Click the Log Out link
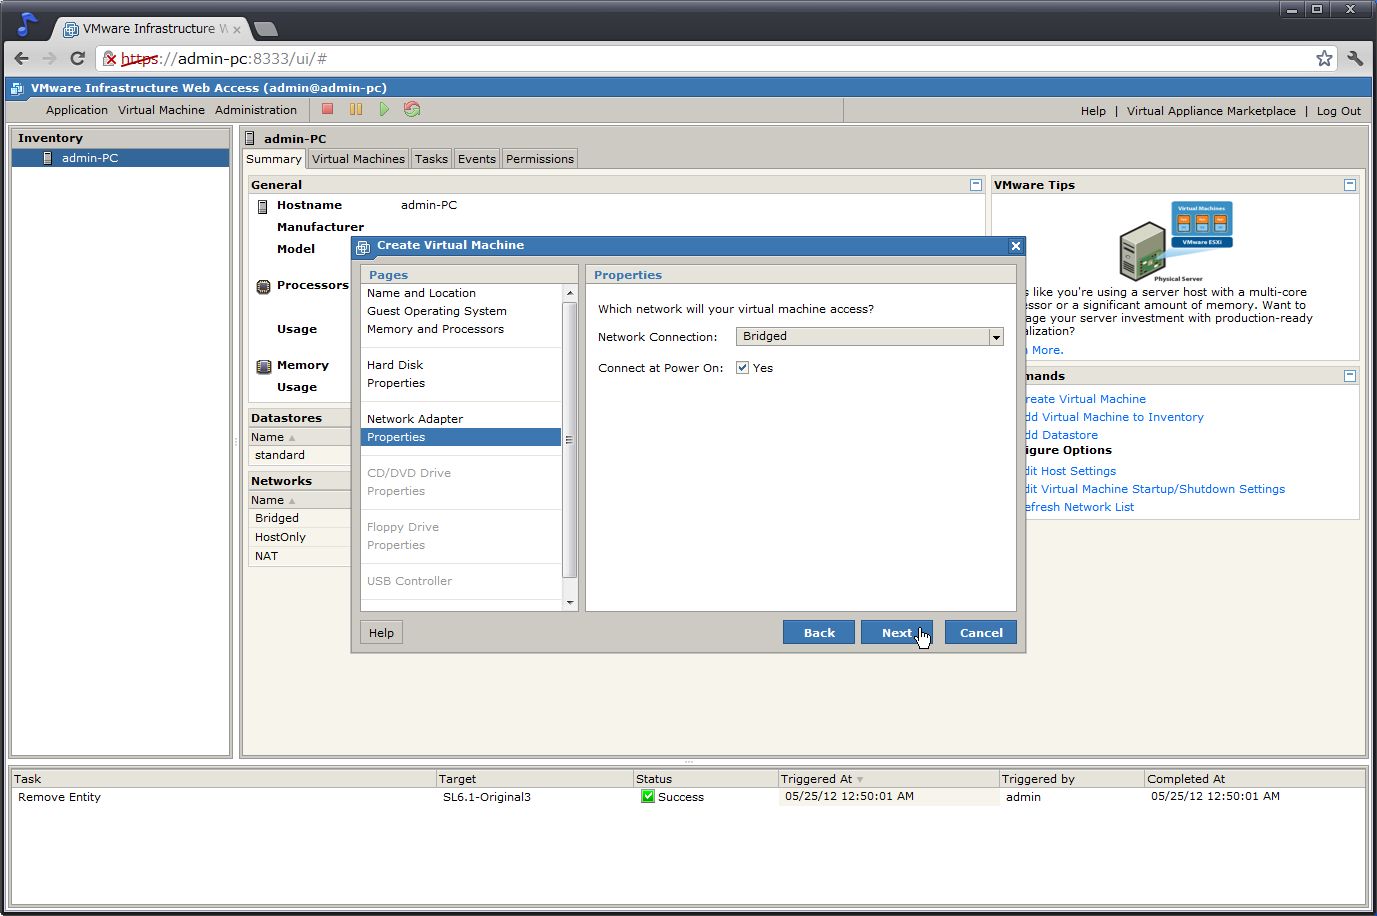This screenshot has width=1377, height=916. point(1339,111)
